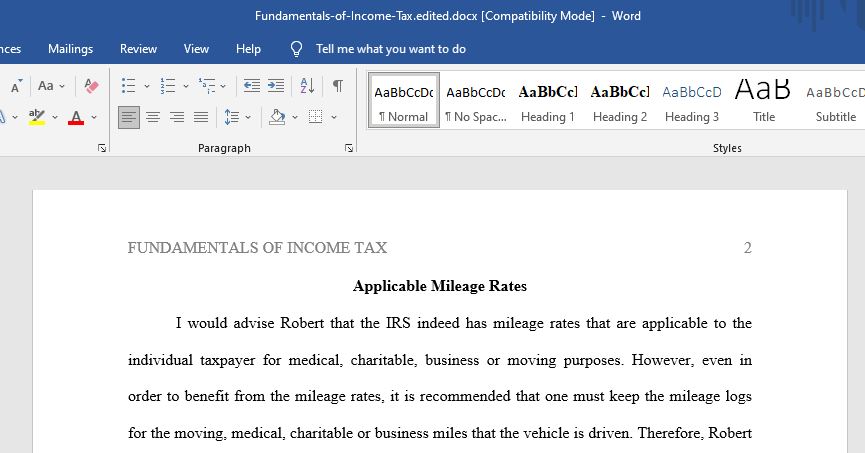Viewport: 865px width, 453px height.
Task: Apply the Heading 1 style
Action: tap(548, 100)
